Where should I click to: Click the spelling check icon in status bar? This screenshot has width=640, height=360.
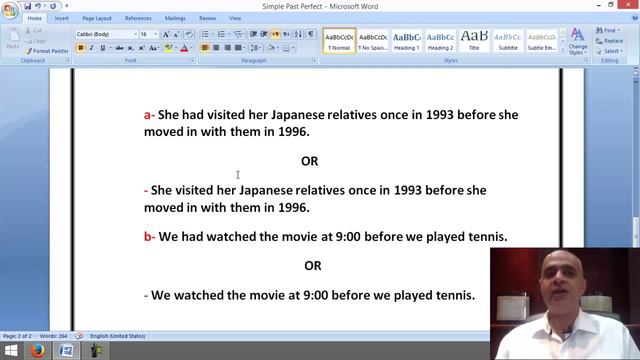point(79,336)
